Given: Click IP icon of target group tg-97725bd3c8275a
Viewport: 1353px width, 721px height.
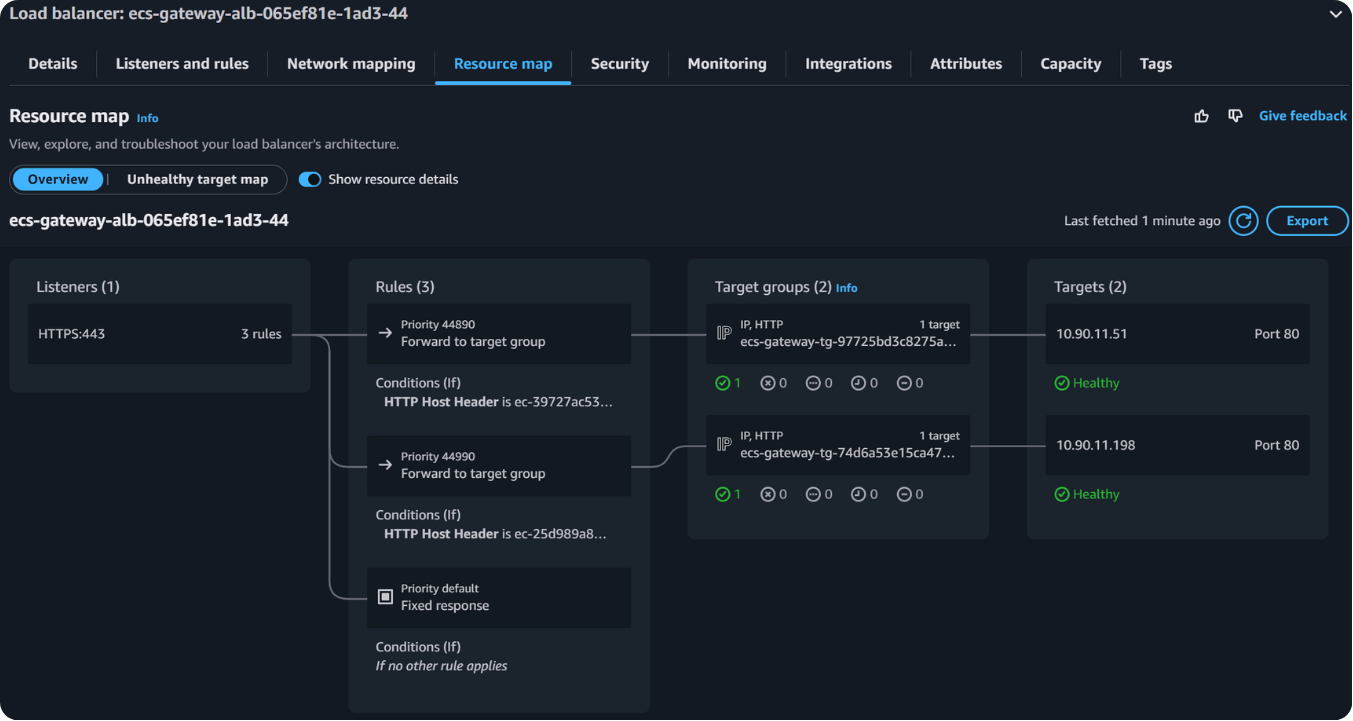Looking at the screenshot, I should point(724,333).
